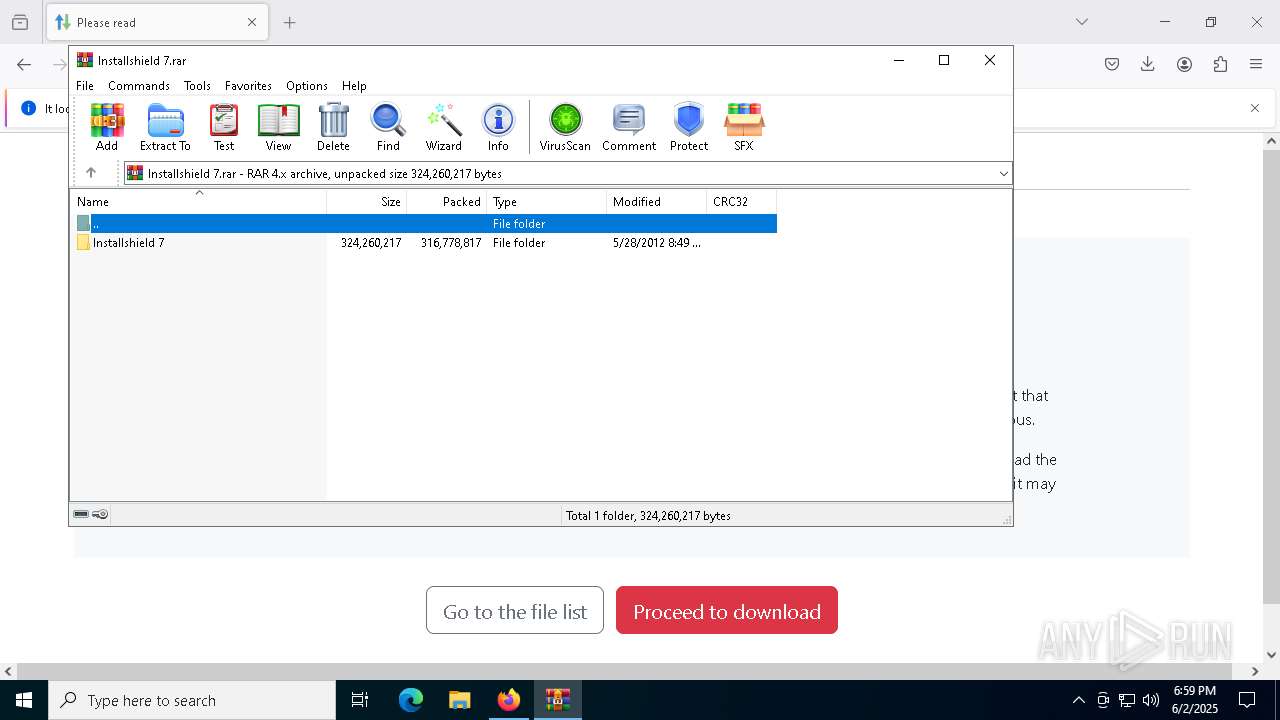This screenshot has width=1280, height=720.
Task: Click the WinRAR taskbar icon
Action: click(558, 700)
